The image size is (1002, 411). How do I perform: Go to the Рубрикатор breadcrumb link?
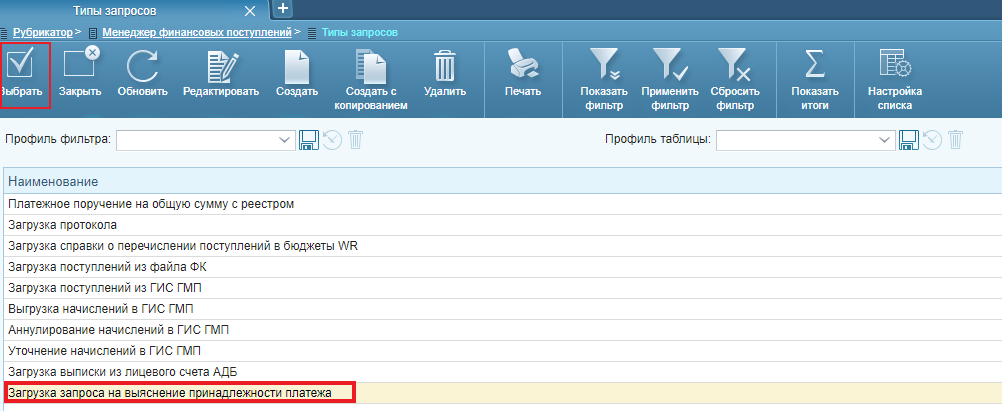[43, 31]
